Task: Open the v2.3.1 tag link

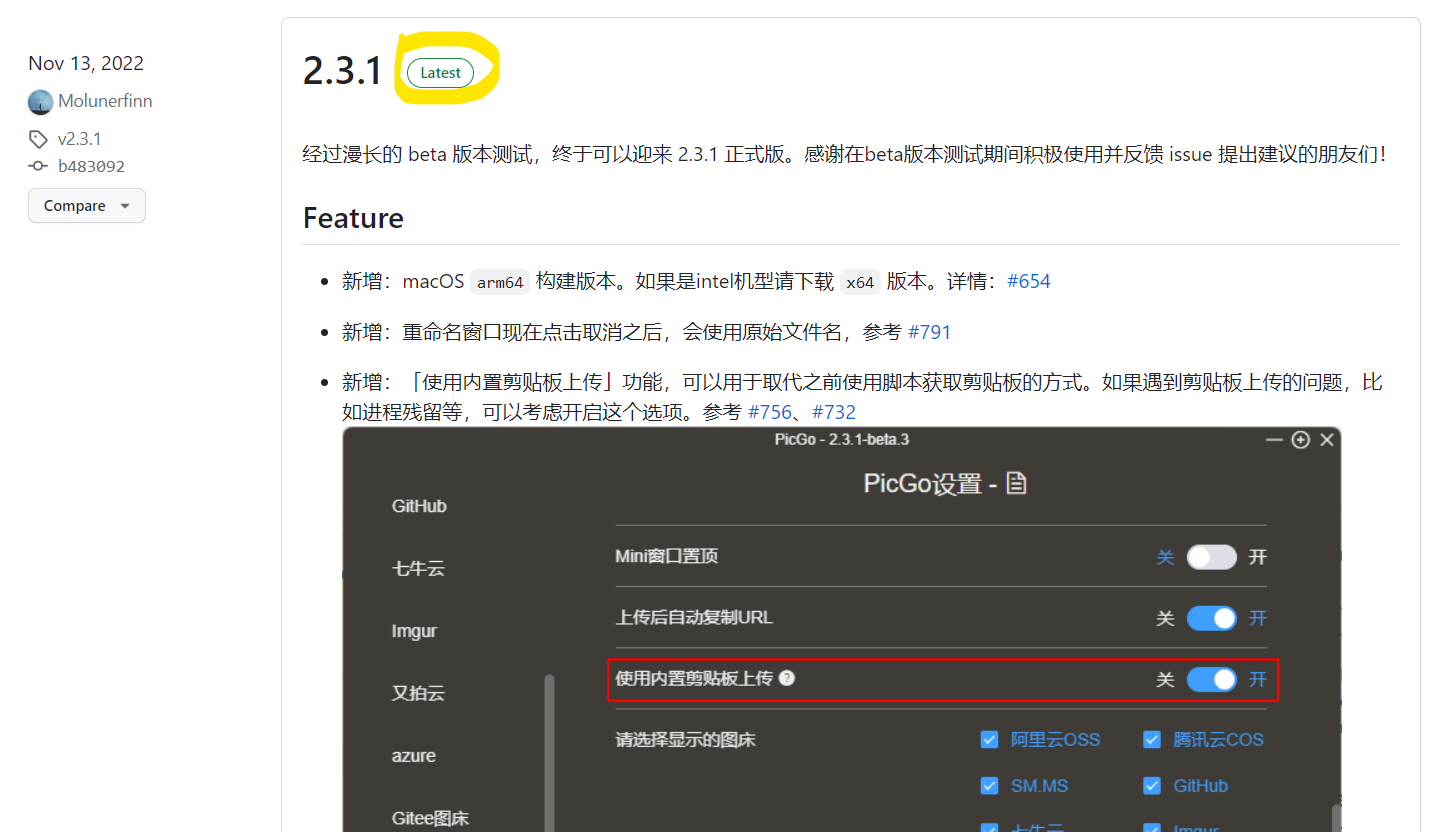Action: 79,139
